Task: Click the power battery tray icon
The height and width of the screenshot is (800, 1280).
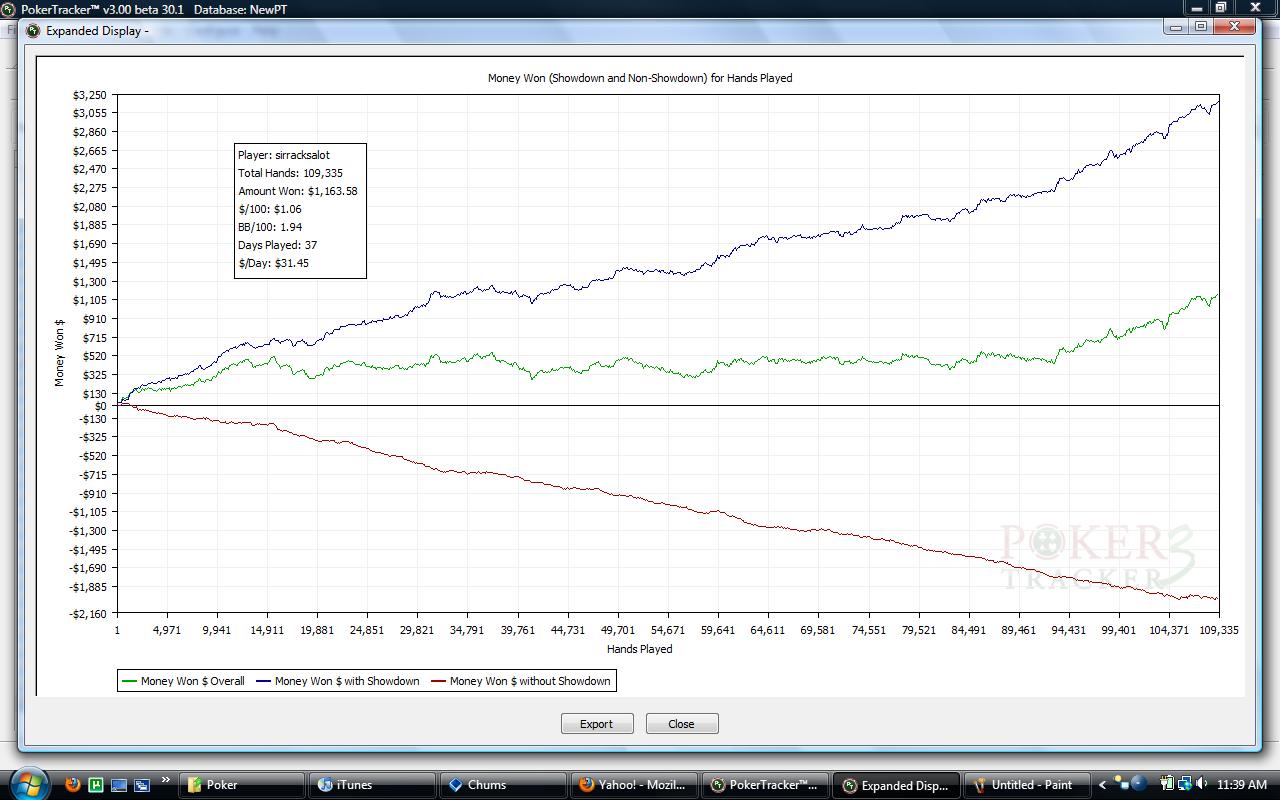Action: [x=1168, y=785]
